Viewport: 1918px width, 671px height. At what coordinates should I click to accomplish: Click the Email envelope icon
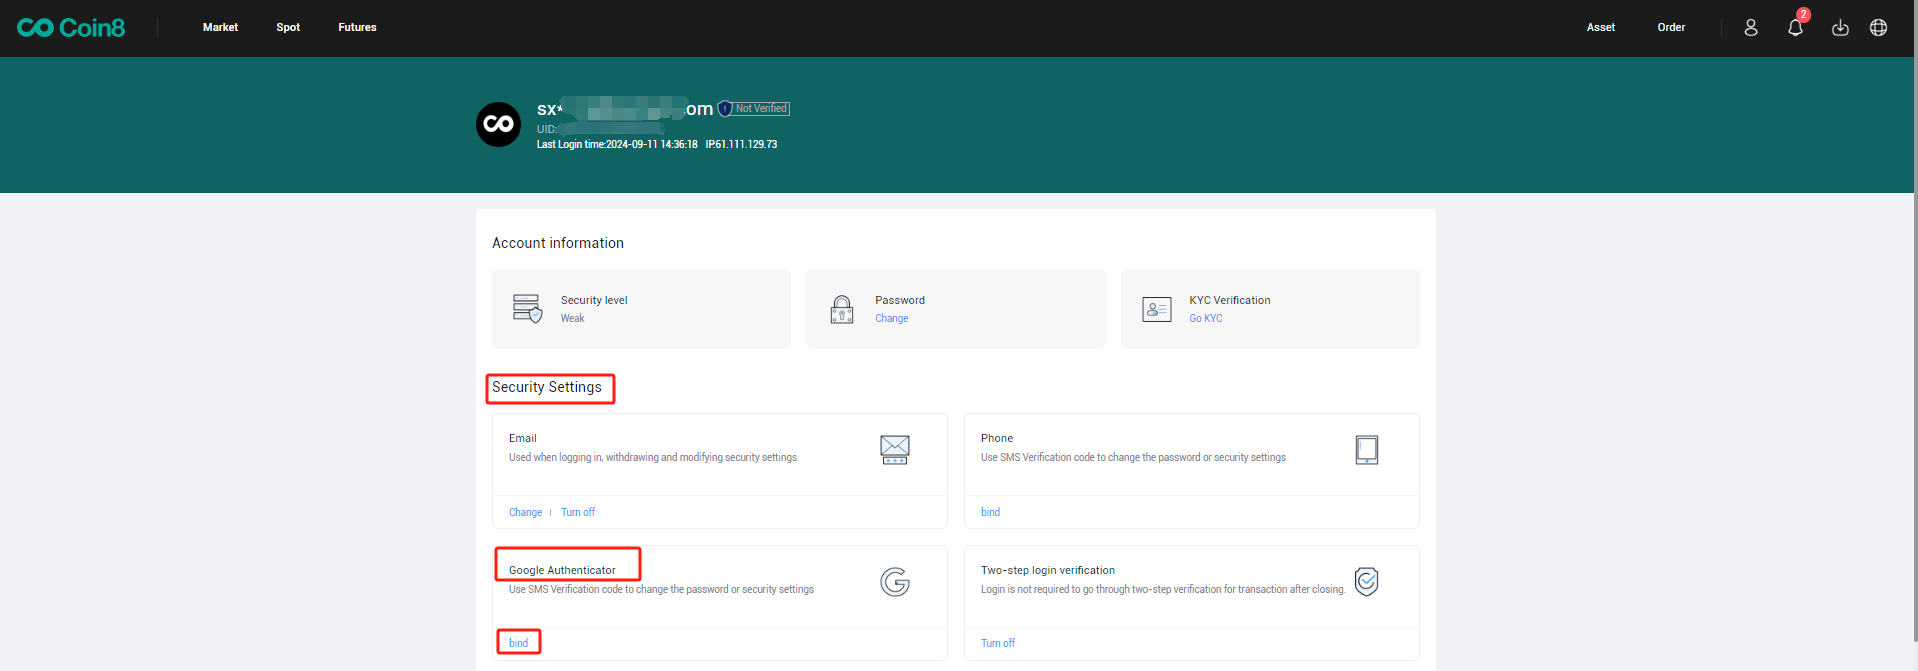pos(894,450)
